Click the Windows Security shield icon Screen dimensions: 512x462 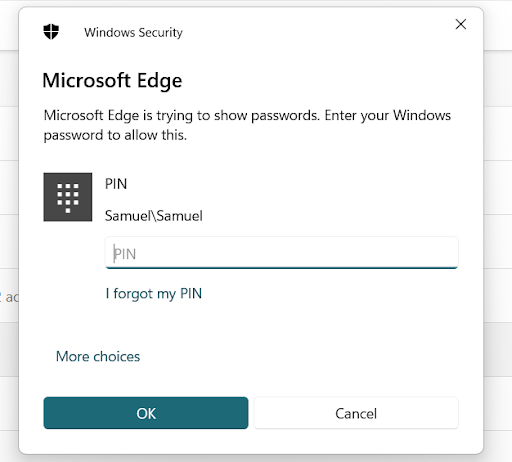click(51, 32)
